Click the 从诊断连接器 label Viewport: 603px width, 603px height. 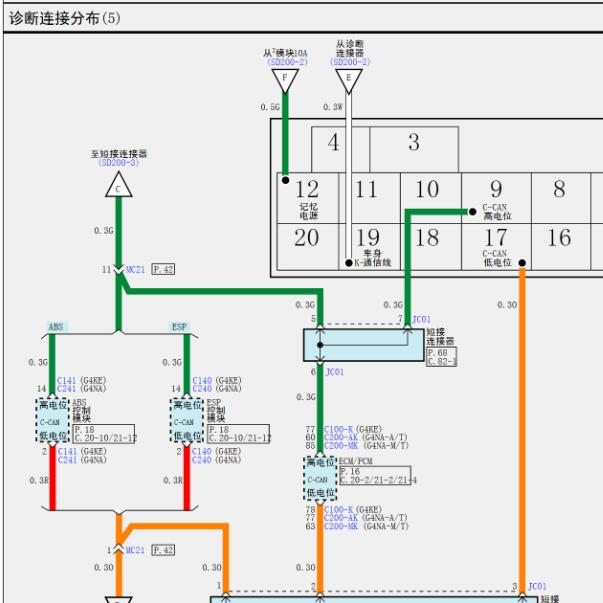pos(350,48)
